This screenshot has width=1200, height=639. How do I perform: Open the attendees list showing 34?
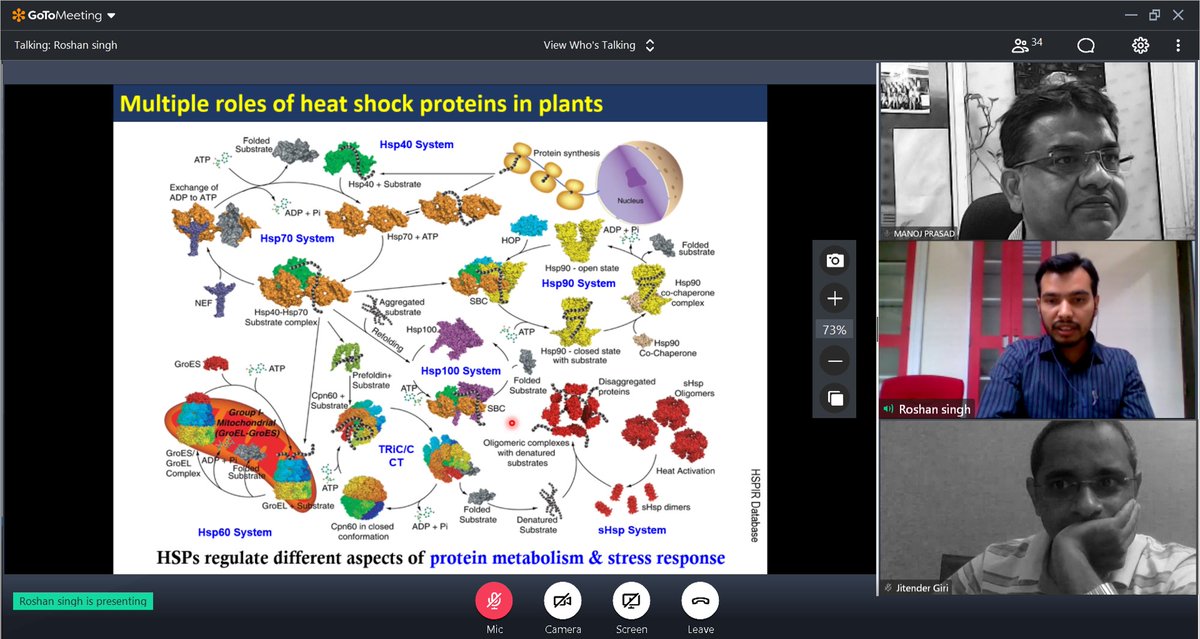tap(1027, 45)
